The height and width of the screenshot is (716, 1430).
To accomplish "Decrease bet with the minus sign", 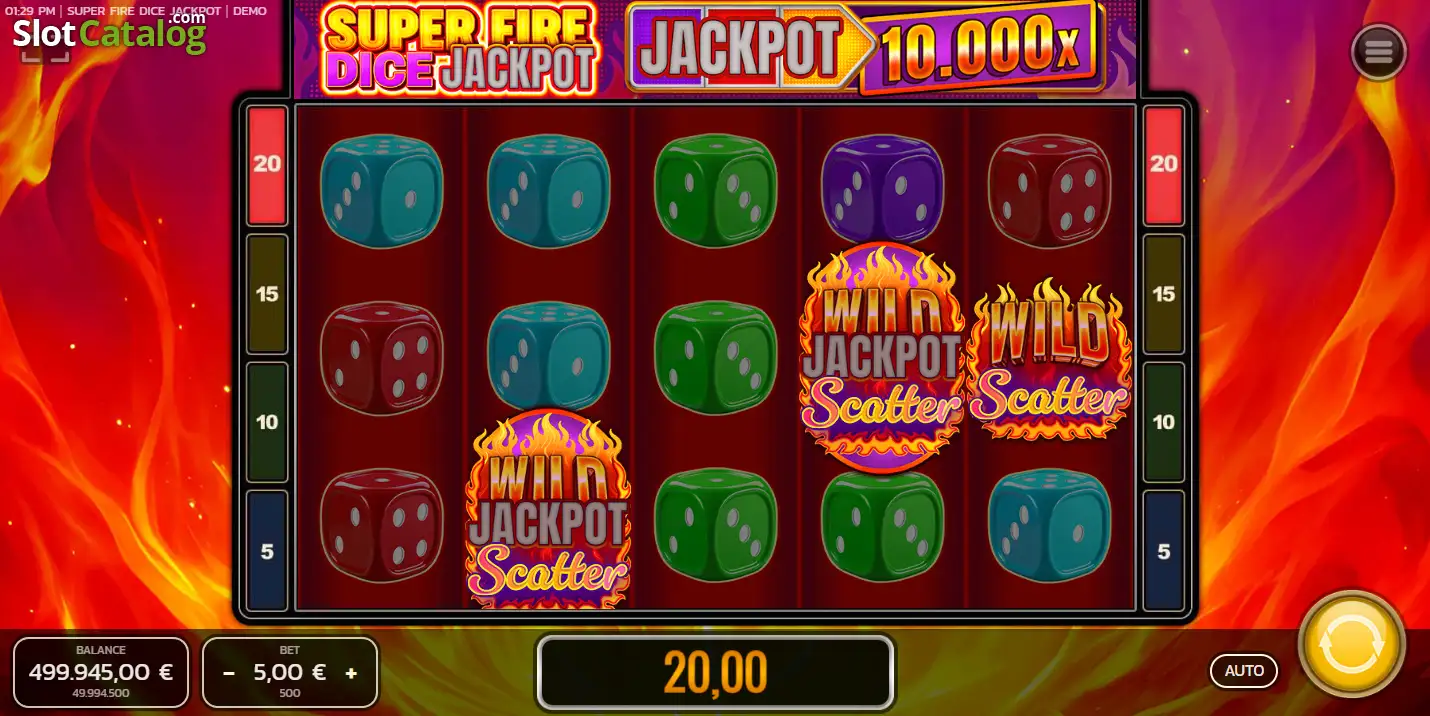I will (x=229, y=673).
